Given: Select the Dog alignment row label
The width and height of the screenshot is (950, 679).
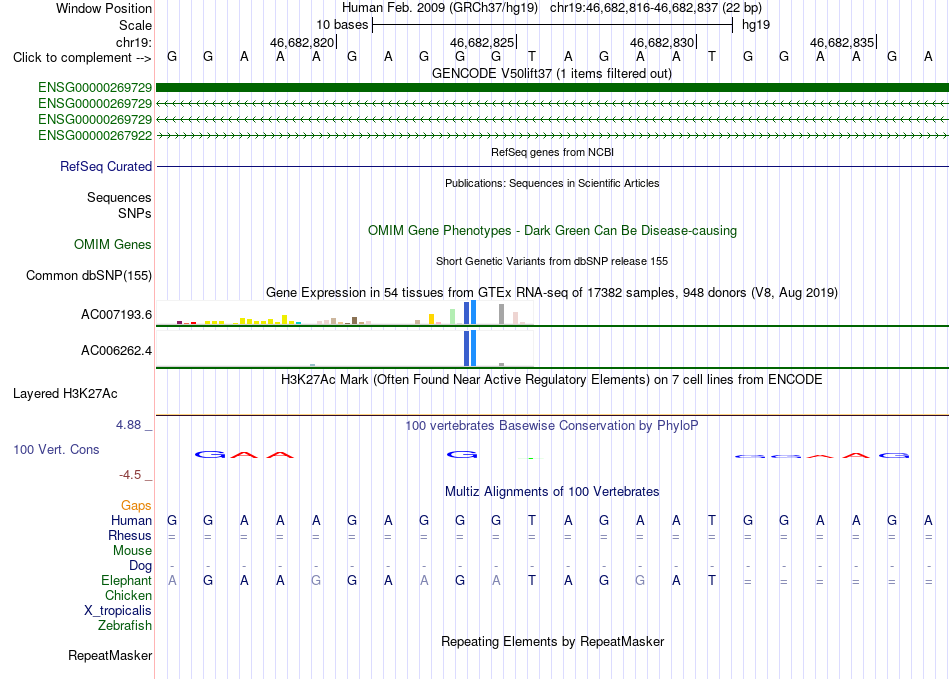Looking at the screenshot, I should (141, 566).
